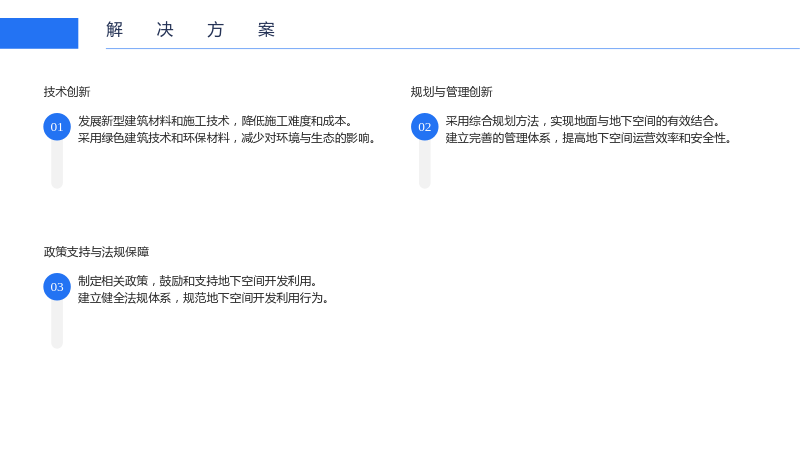Click the heading 规划与管理创新
Viewport: 800px width, 450px height.
[452, 92]
